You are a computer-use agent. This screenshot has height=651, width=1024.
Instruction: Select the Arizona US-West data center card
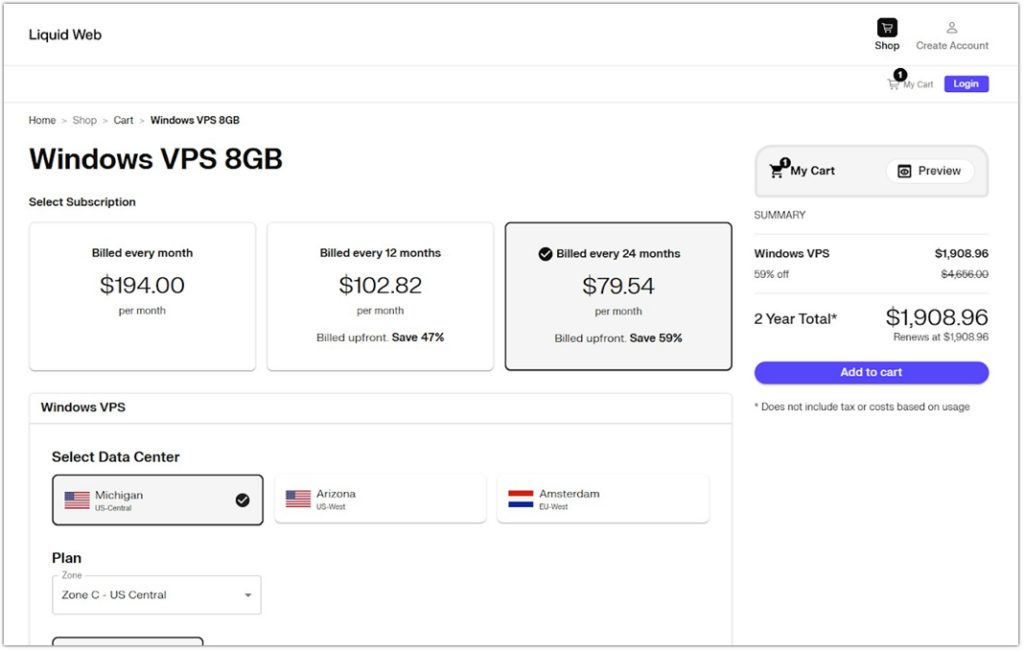point(380,499)
